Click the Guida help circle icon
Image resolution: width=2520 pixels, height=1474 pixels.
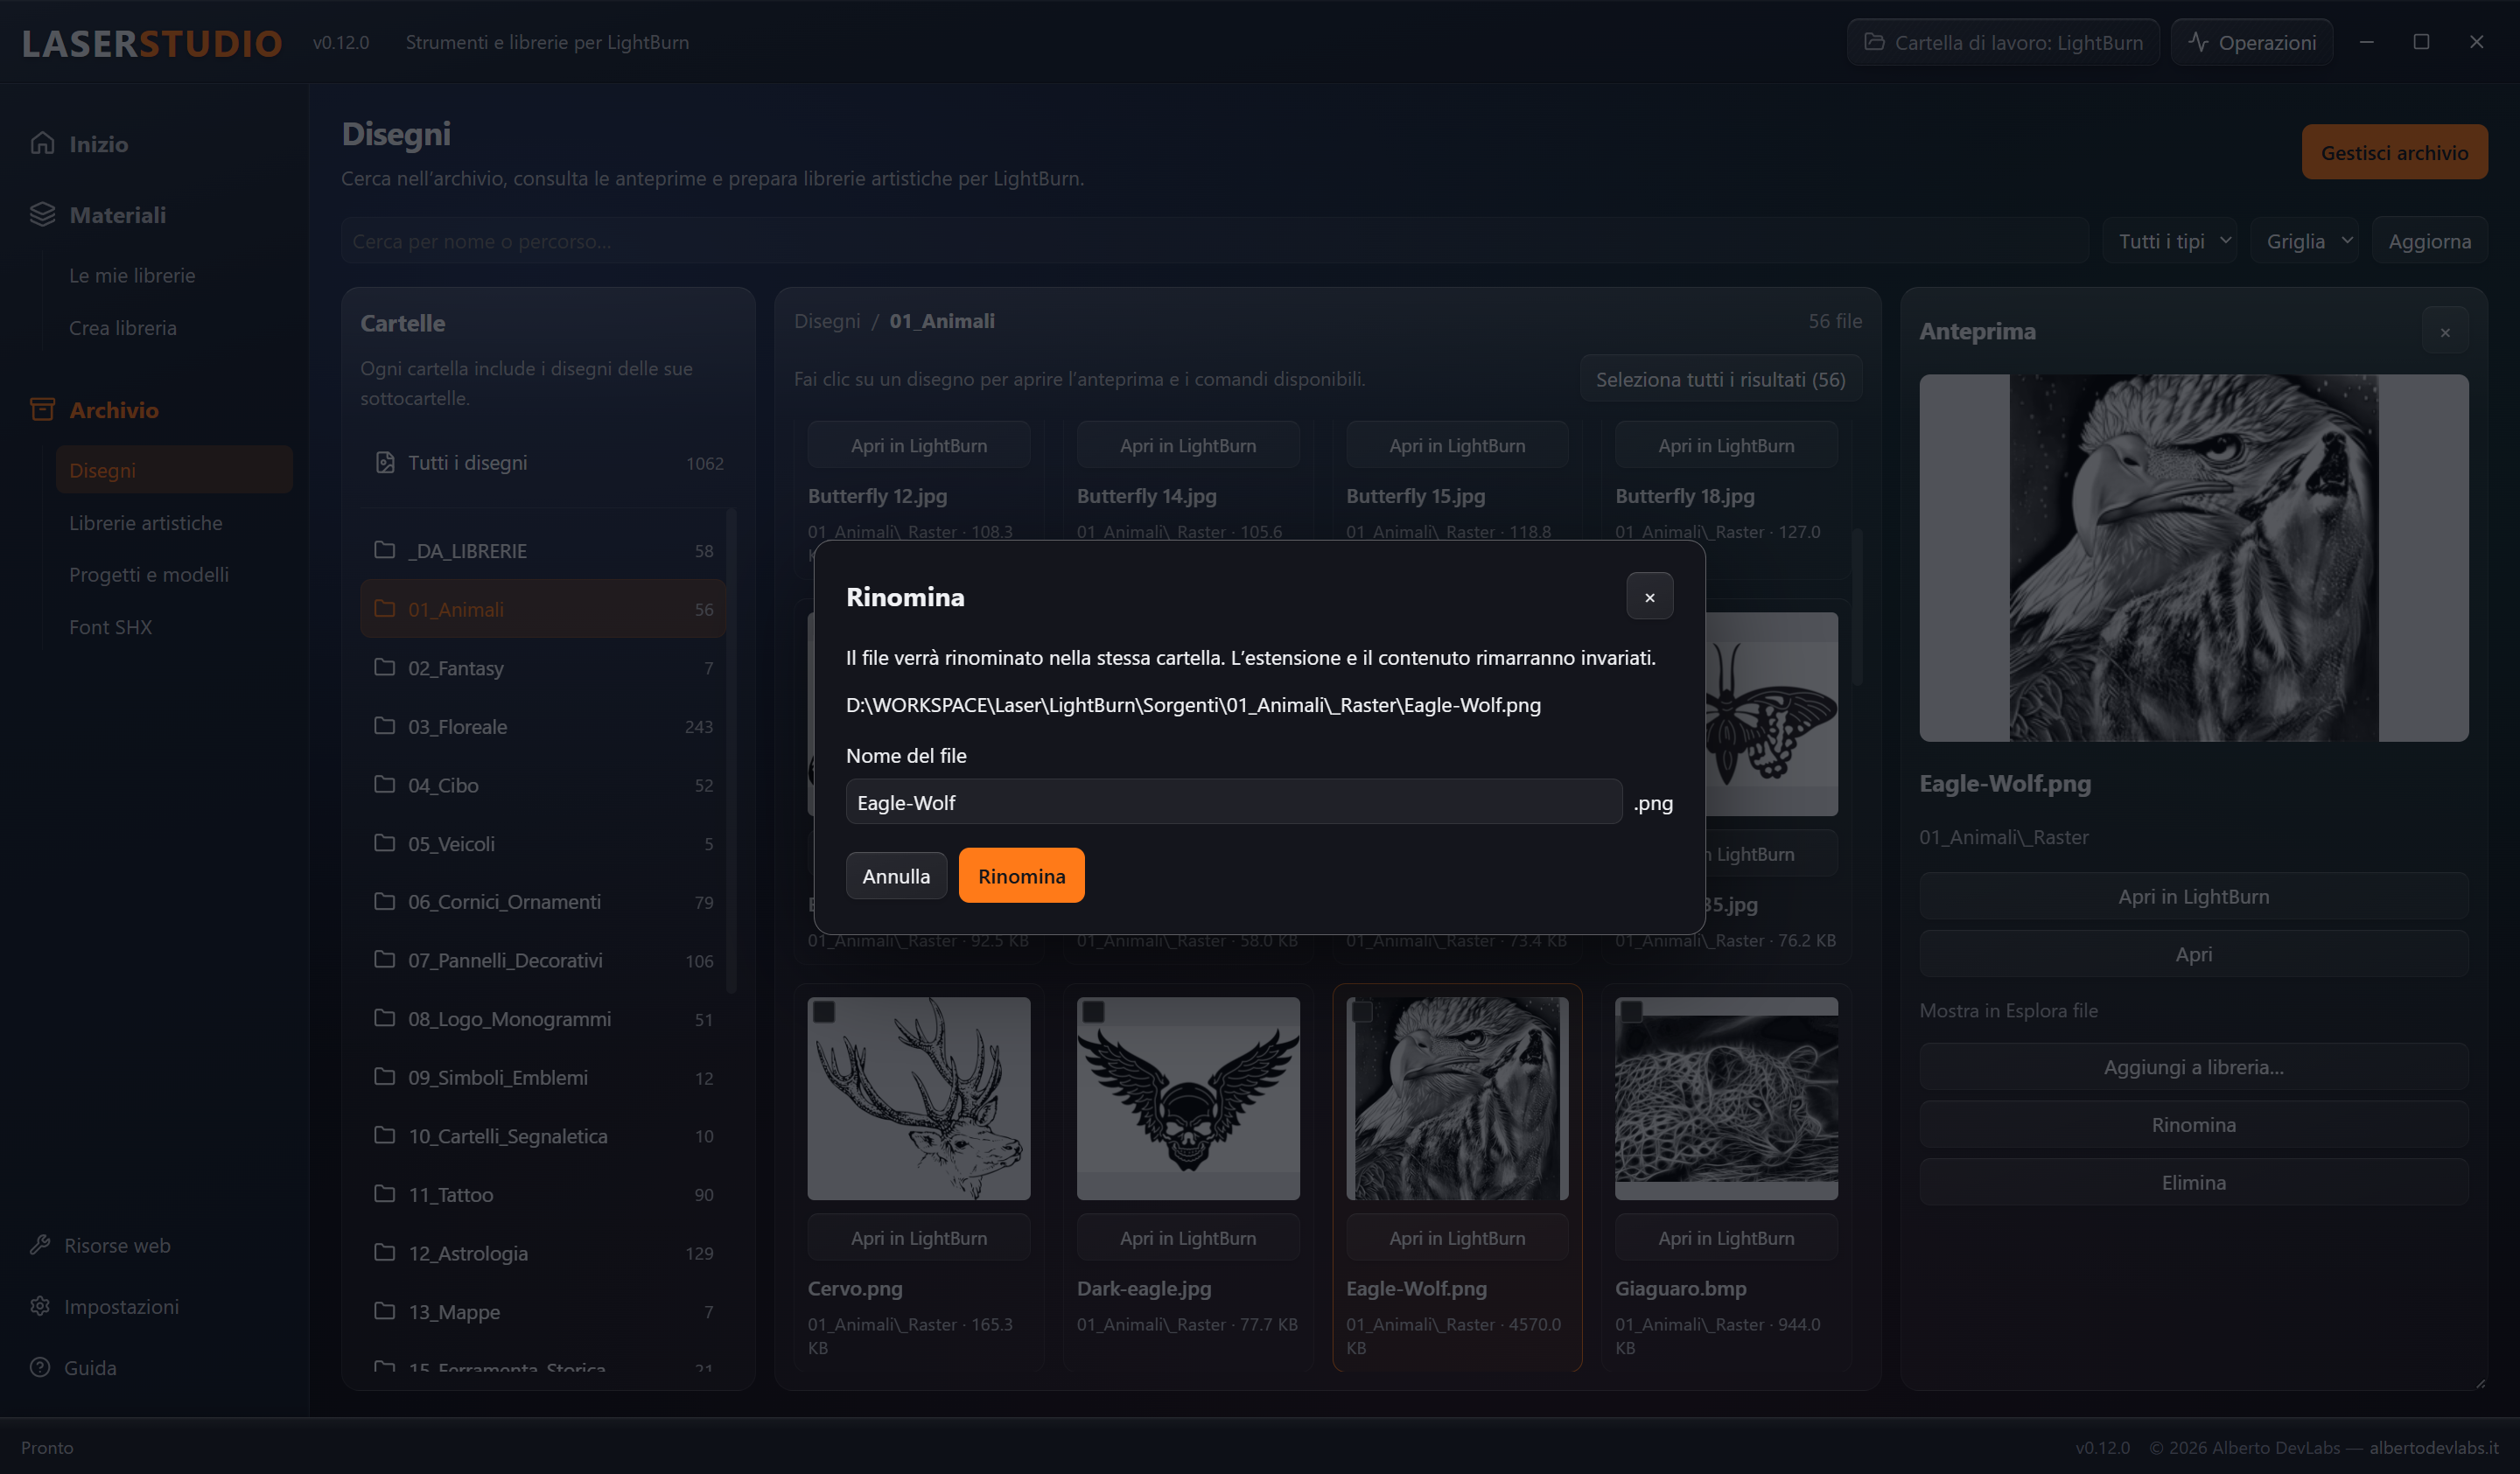[40, 1367]
